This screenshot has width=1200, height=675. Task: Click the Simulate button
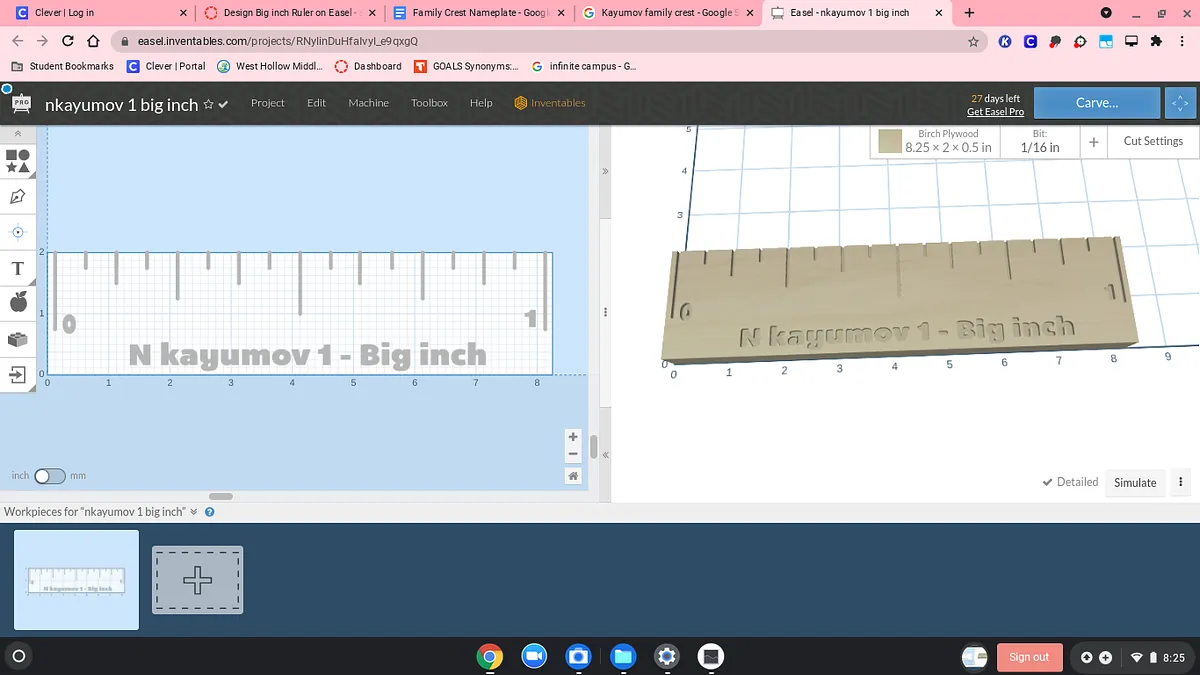pyautogui.click(x=1135, y=482)
